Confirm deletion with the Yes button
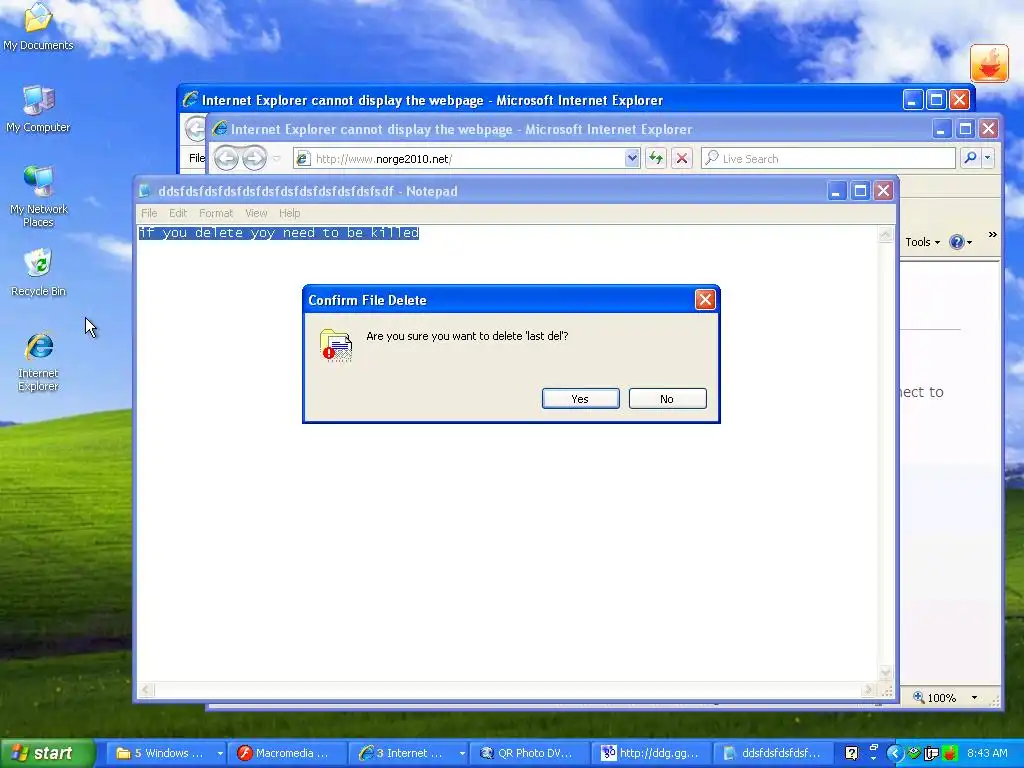 (x=581, y=398)
